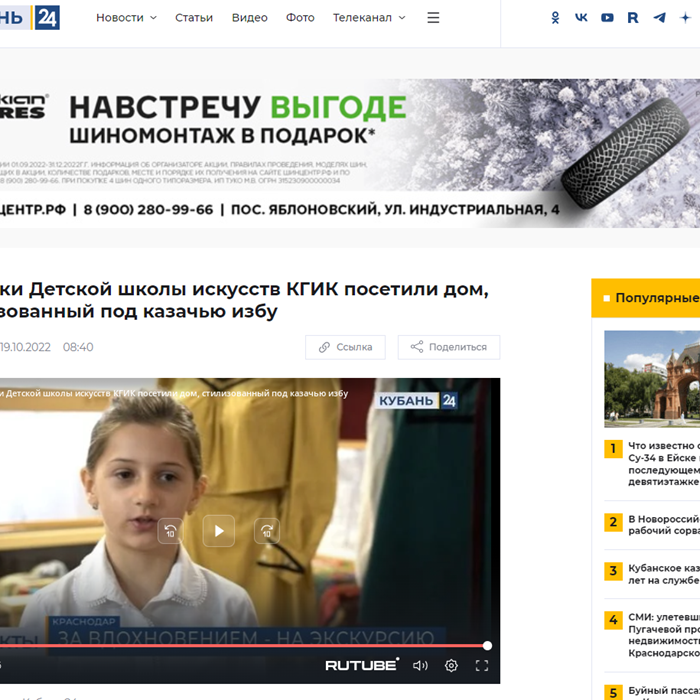Open popular item 3 about Кубанское казачество
Image resolution: width=700 pixels, height=700 pixels.
click(x=652, y=574)
